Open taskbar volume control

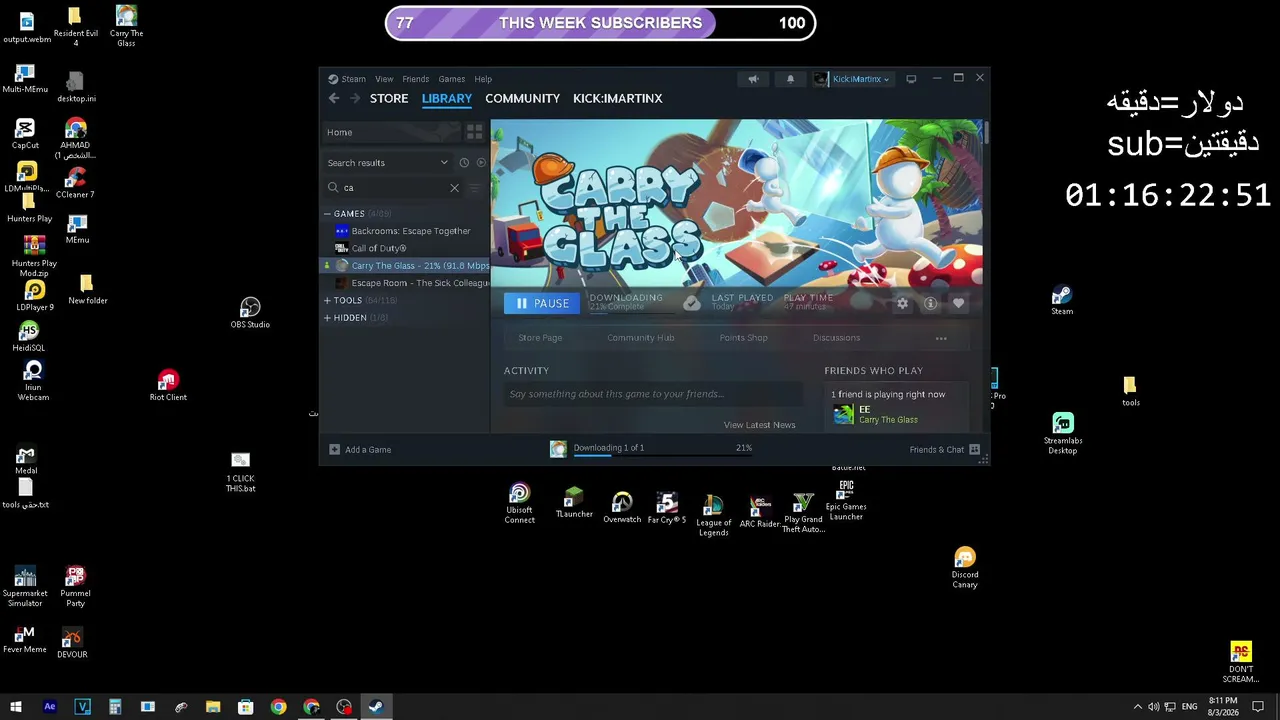coord(1153,707)
